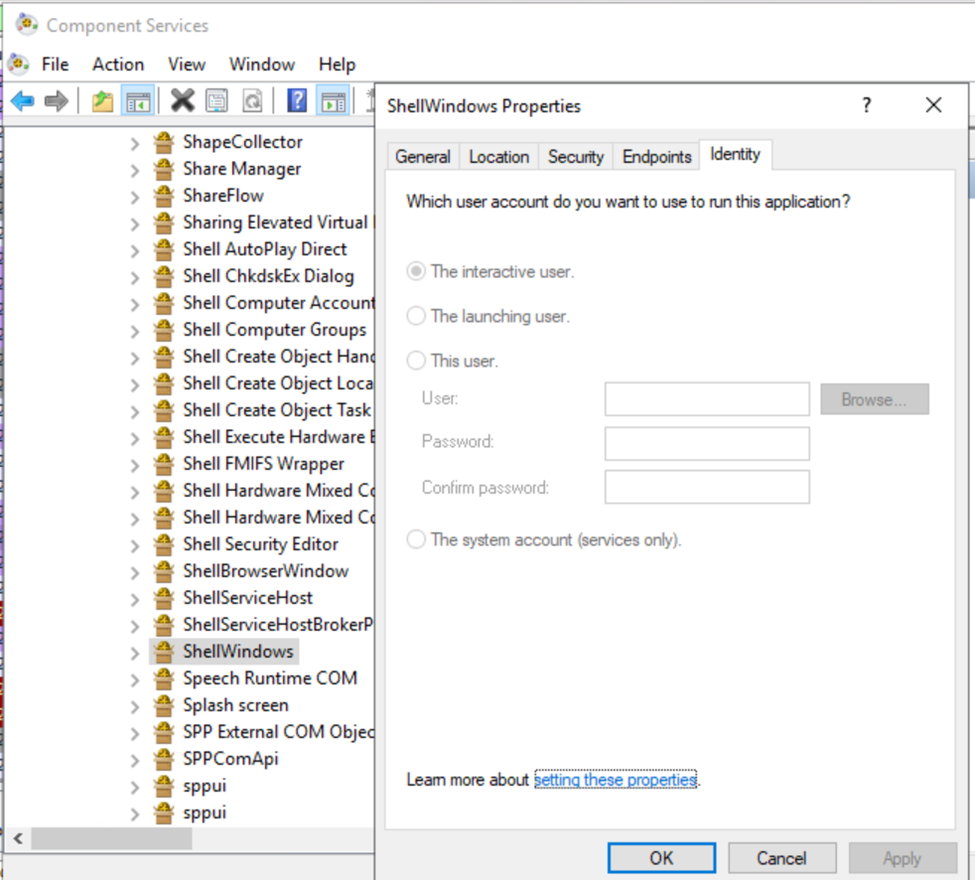Click the tree horizontal scrollbar thumb
Viewport: 975px width, 880px height.
point(112,838)
